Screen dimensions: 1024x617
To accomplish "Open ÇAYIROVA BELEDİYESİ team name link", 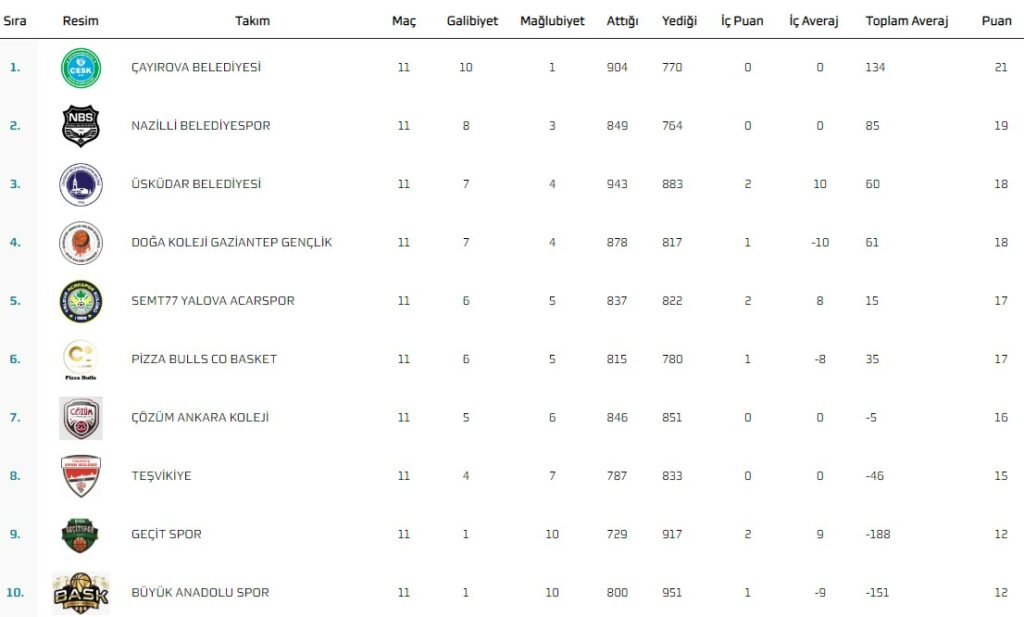I will pos(196,67).
